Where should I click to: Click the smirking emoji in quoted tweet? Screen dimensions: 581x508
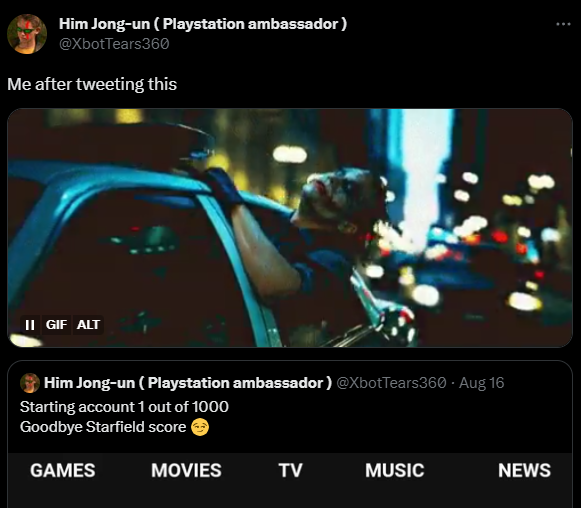(x=200, y=427)
